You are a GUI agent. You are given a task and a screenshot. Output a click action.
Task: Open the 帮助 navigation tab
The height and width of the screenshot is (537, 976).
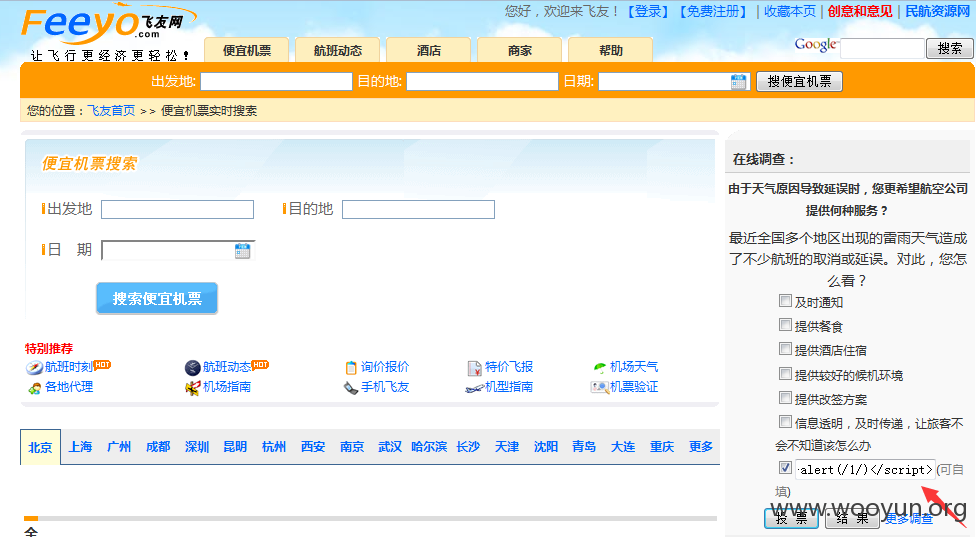point(611,50)
